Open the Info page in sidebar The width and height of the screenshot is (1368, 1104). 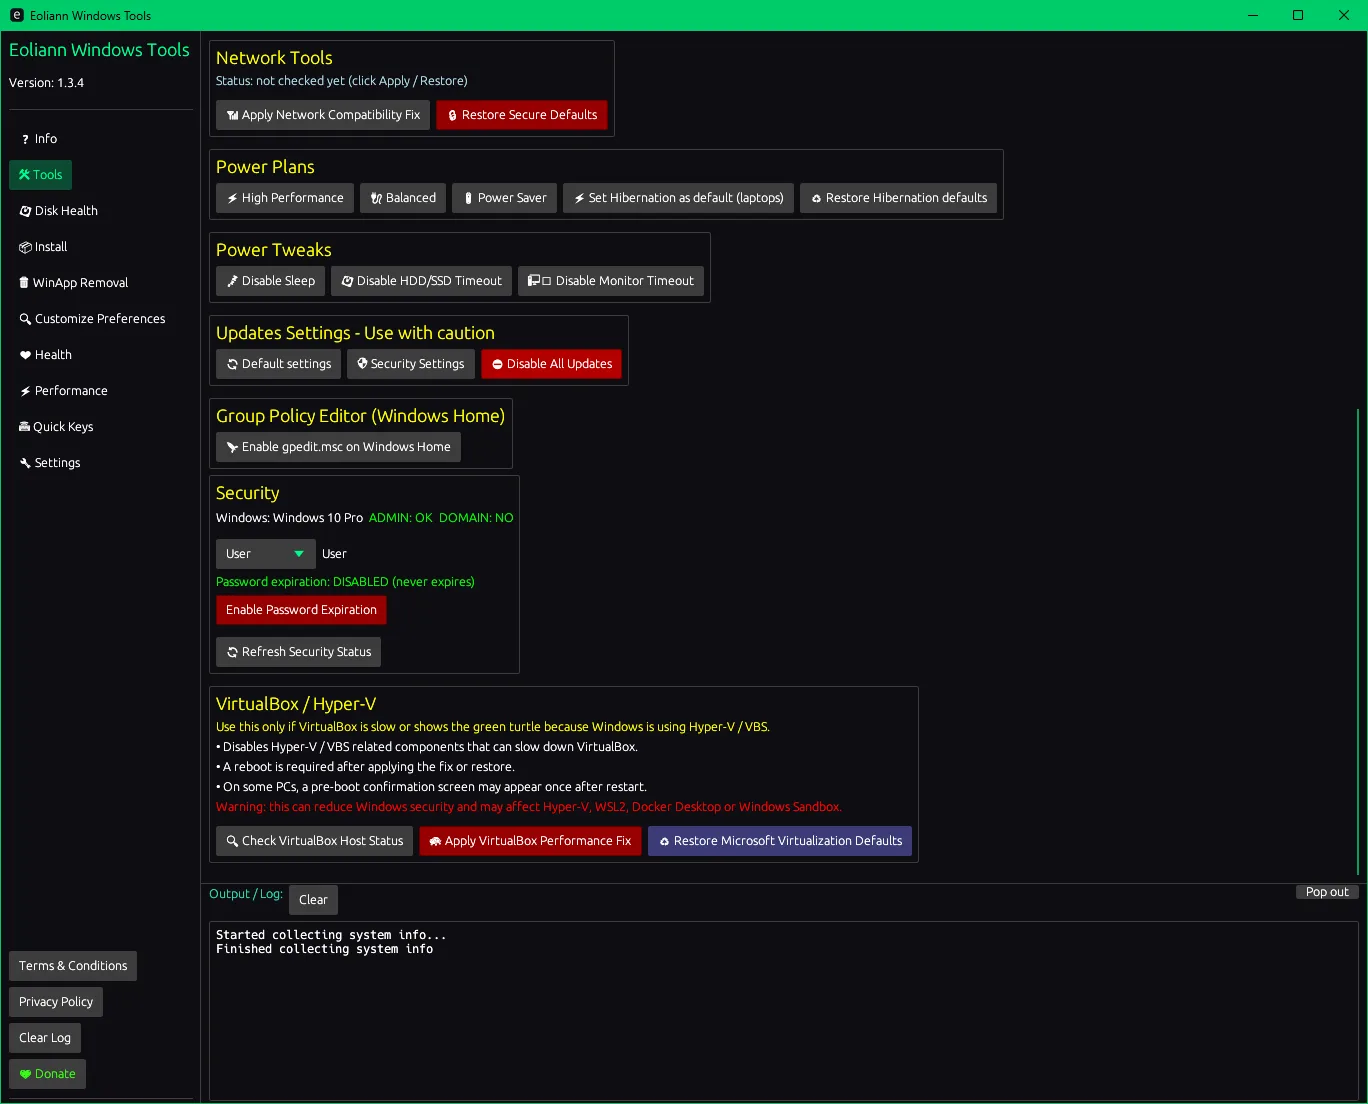point(40,139)
